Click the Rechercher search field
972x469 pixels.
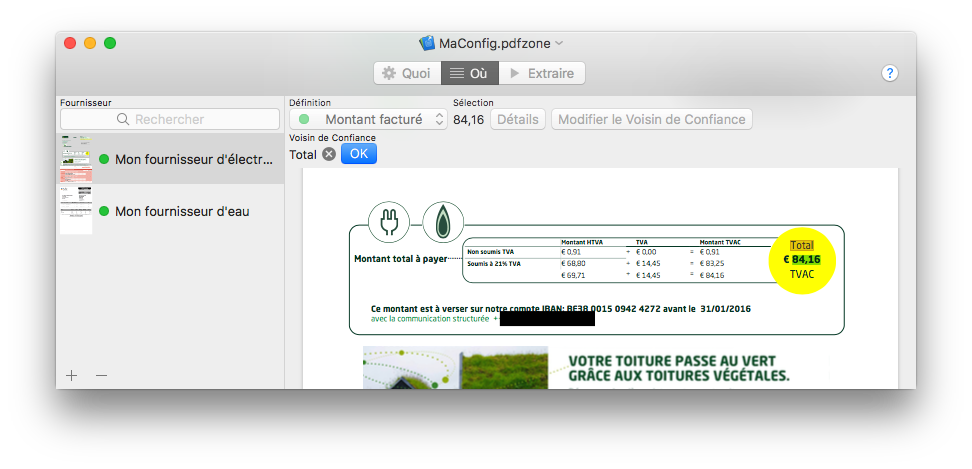170,119
